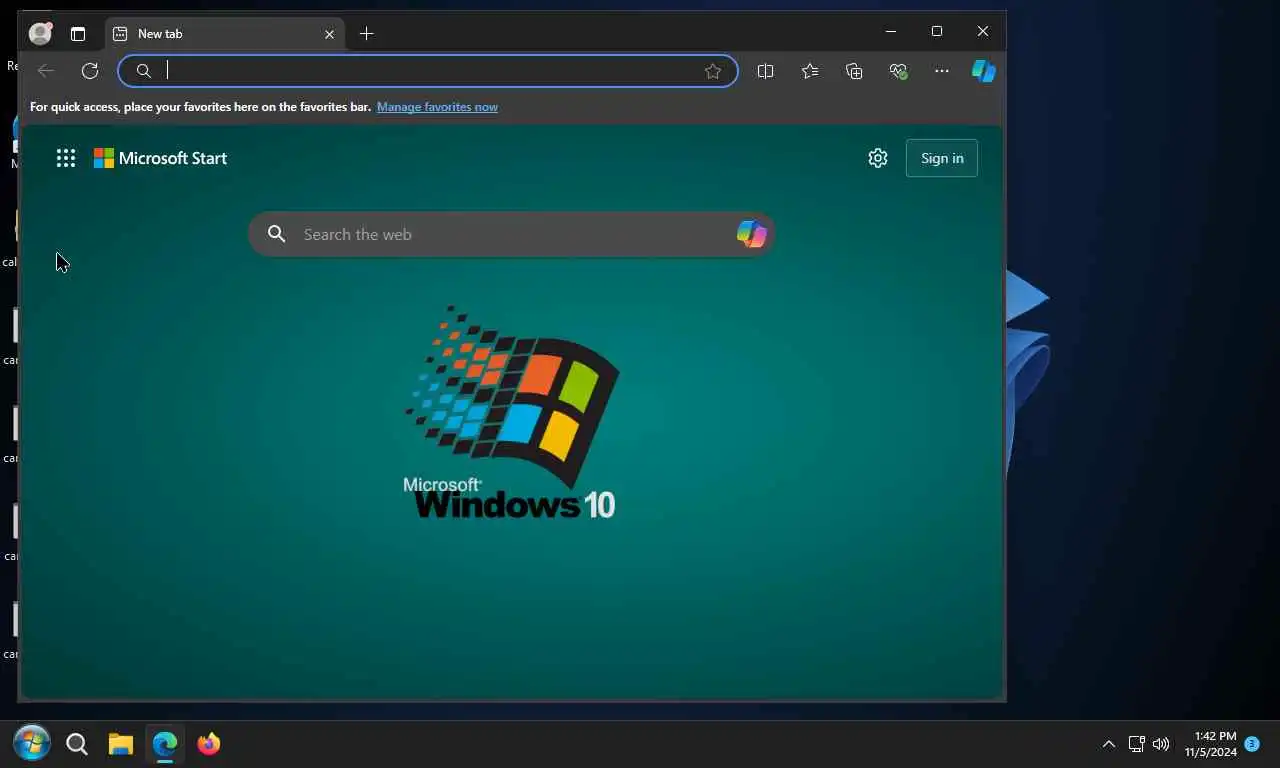Click the Edge taskbar icon
This screenshot has height=768, width=1280.
[165, 744]
